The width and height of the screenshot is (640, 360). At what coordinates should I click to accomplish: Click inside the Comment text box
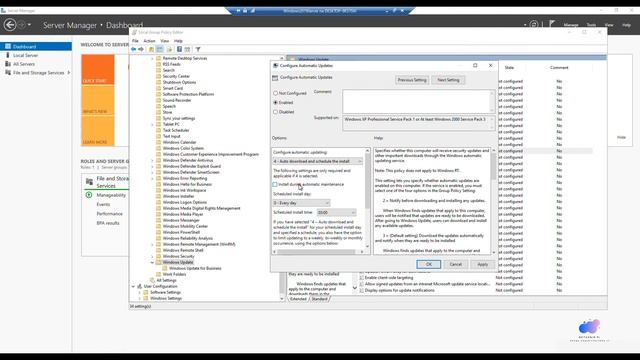coord(416,101)
